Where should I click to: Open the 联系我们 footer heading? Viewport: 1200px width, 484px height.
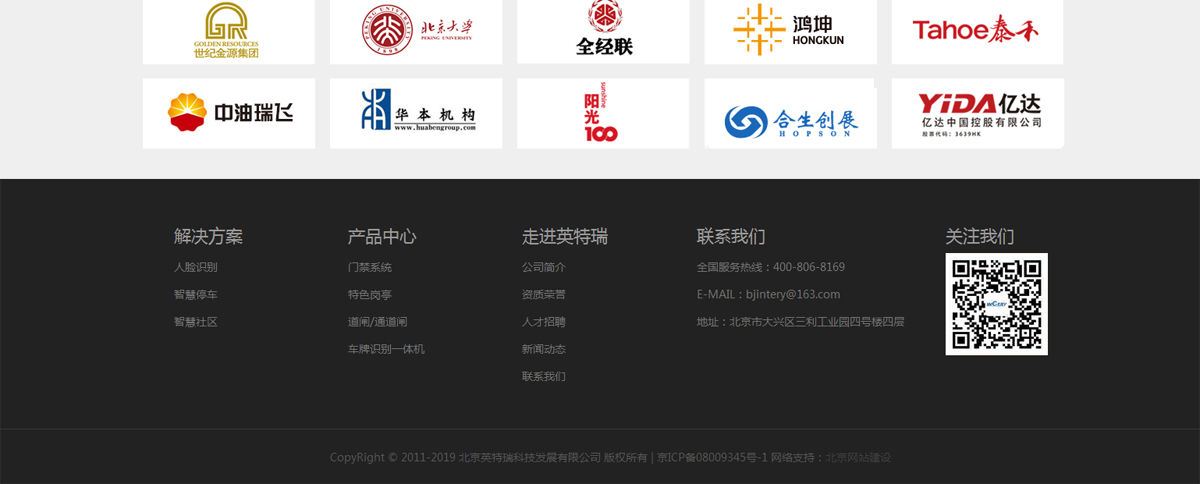click(x=731, y=237)
